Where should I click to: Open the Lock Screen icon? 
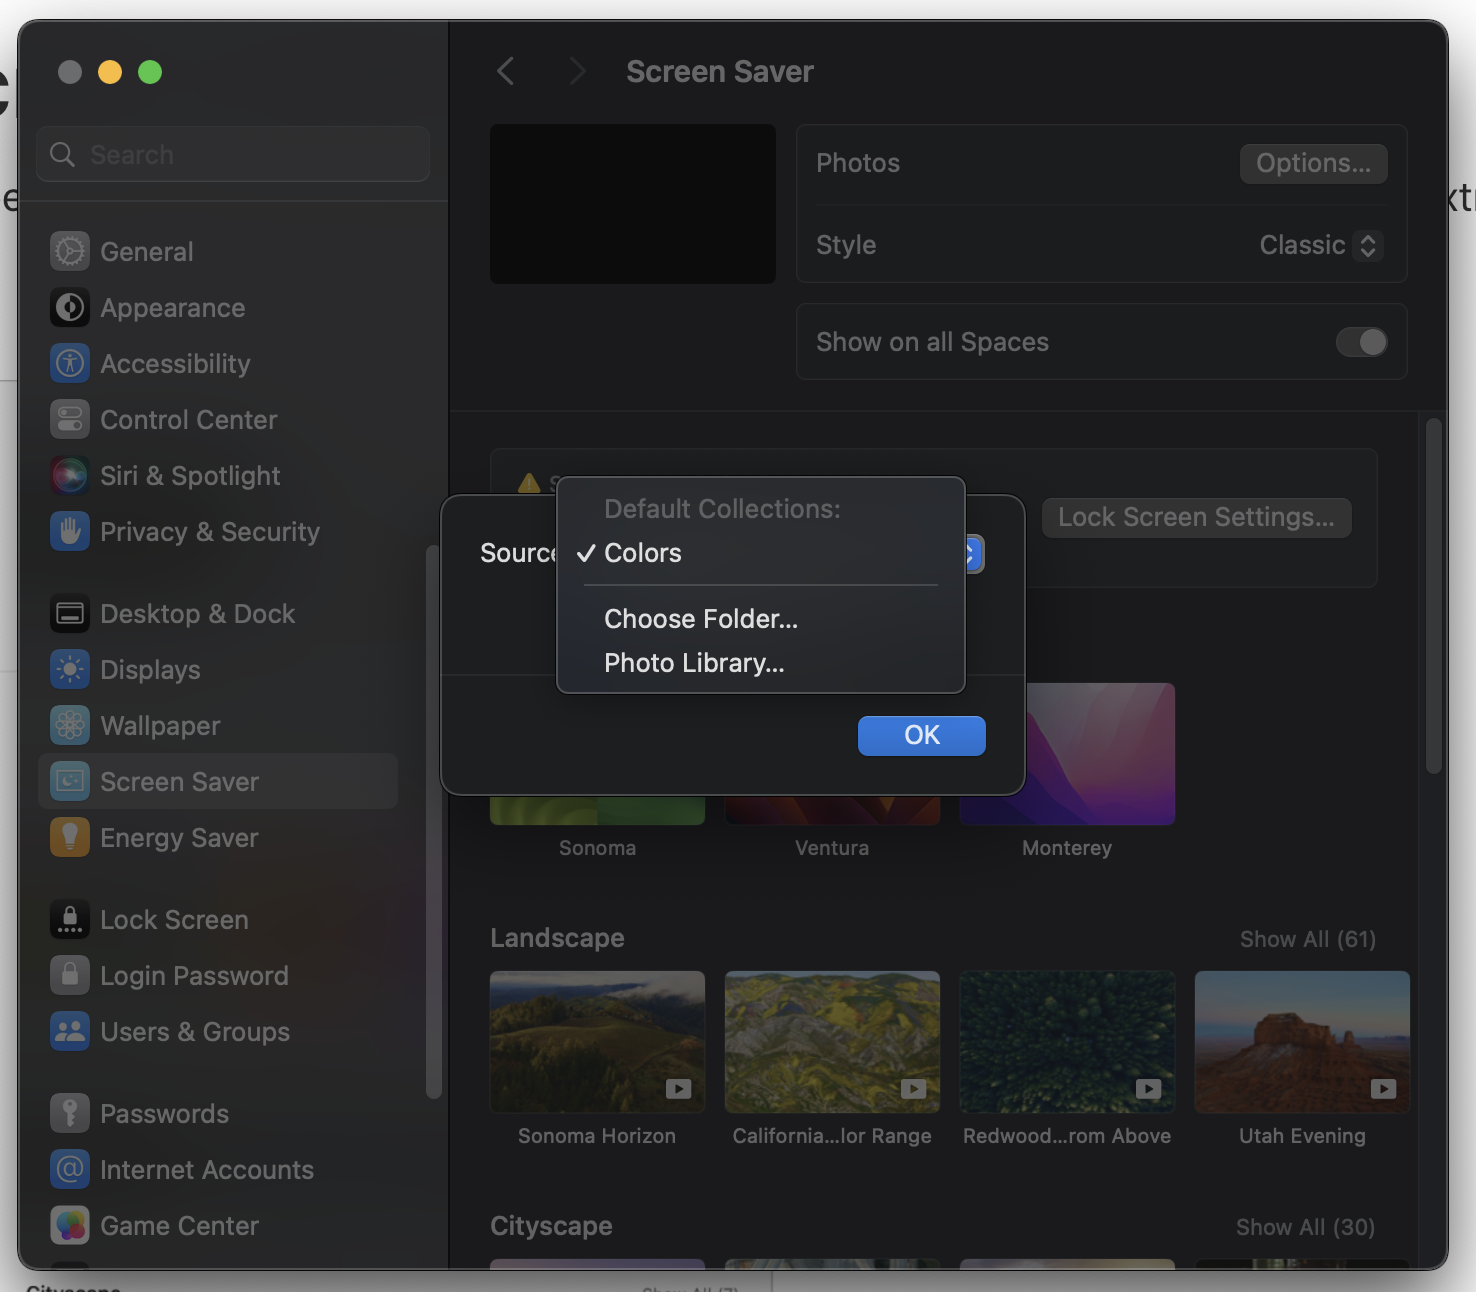point(70,920)
